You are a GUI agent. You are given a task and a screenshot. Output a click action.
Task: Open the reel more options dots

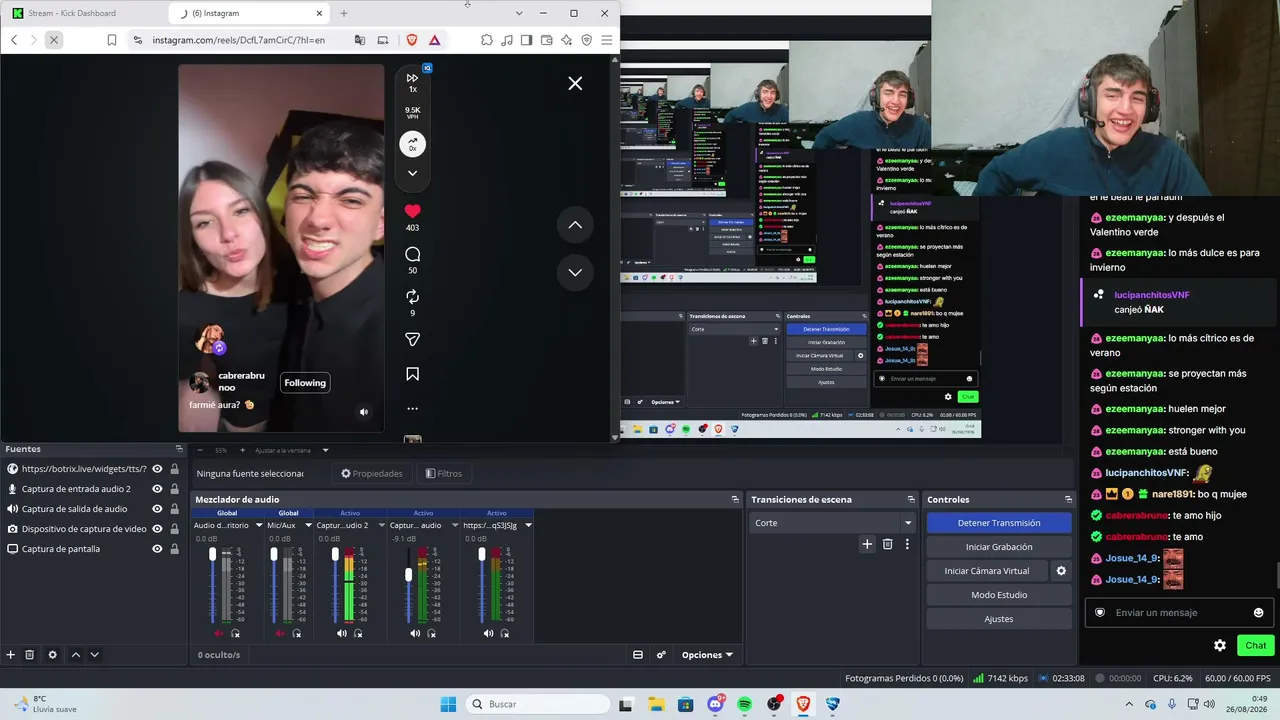pos(412,409)
